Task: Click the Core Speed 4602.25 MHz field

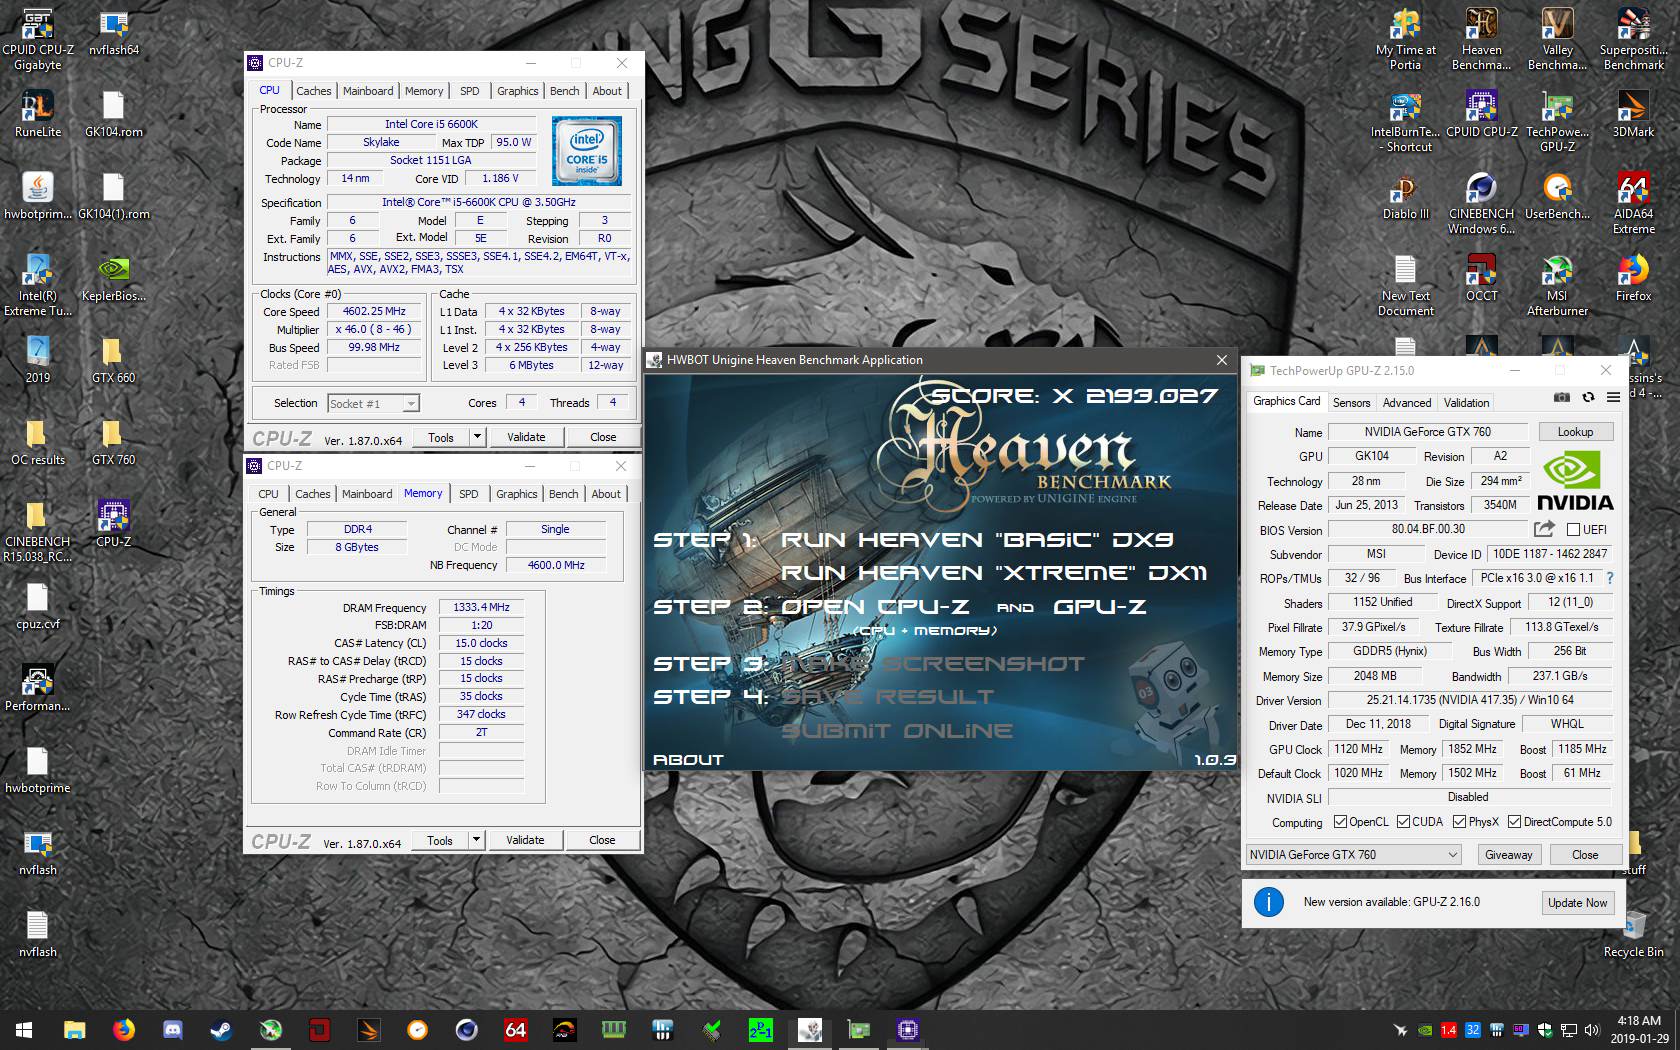Action: point(374,312)
